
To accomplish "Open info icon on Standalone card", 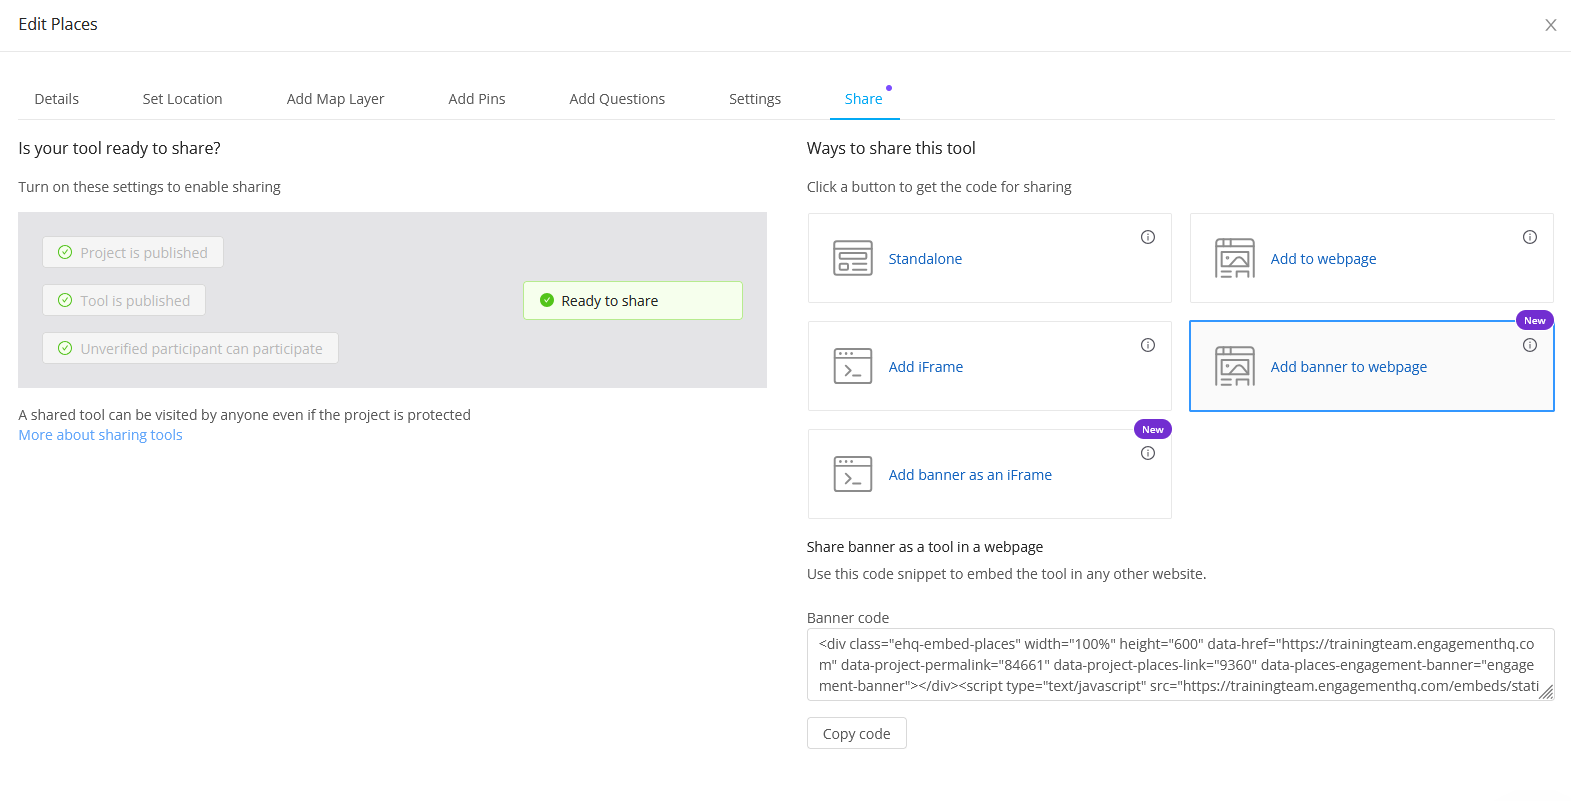I will (1148, 237).
